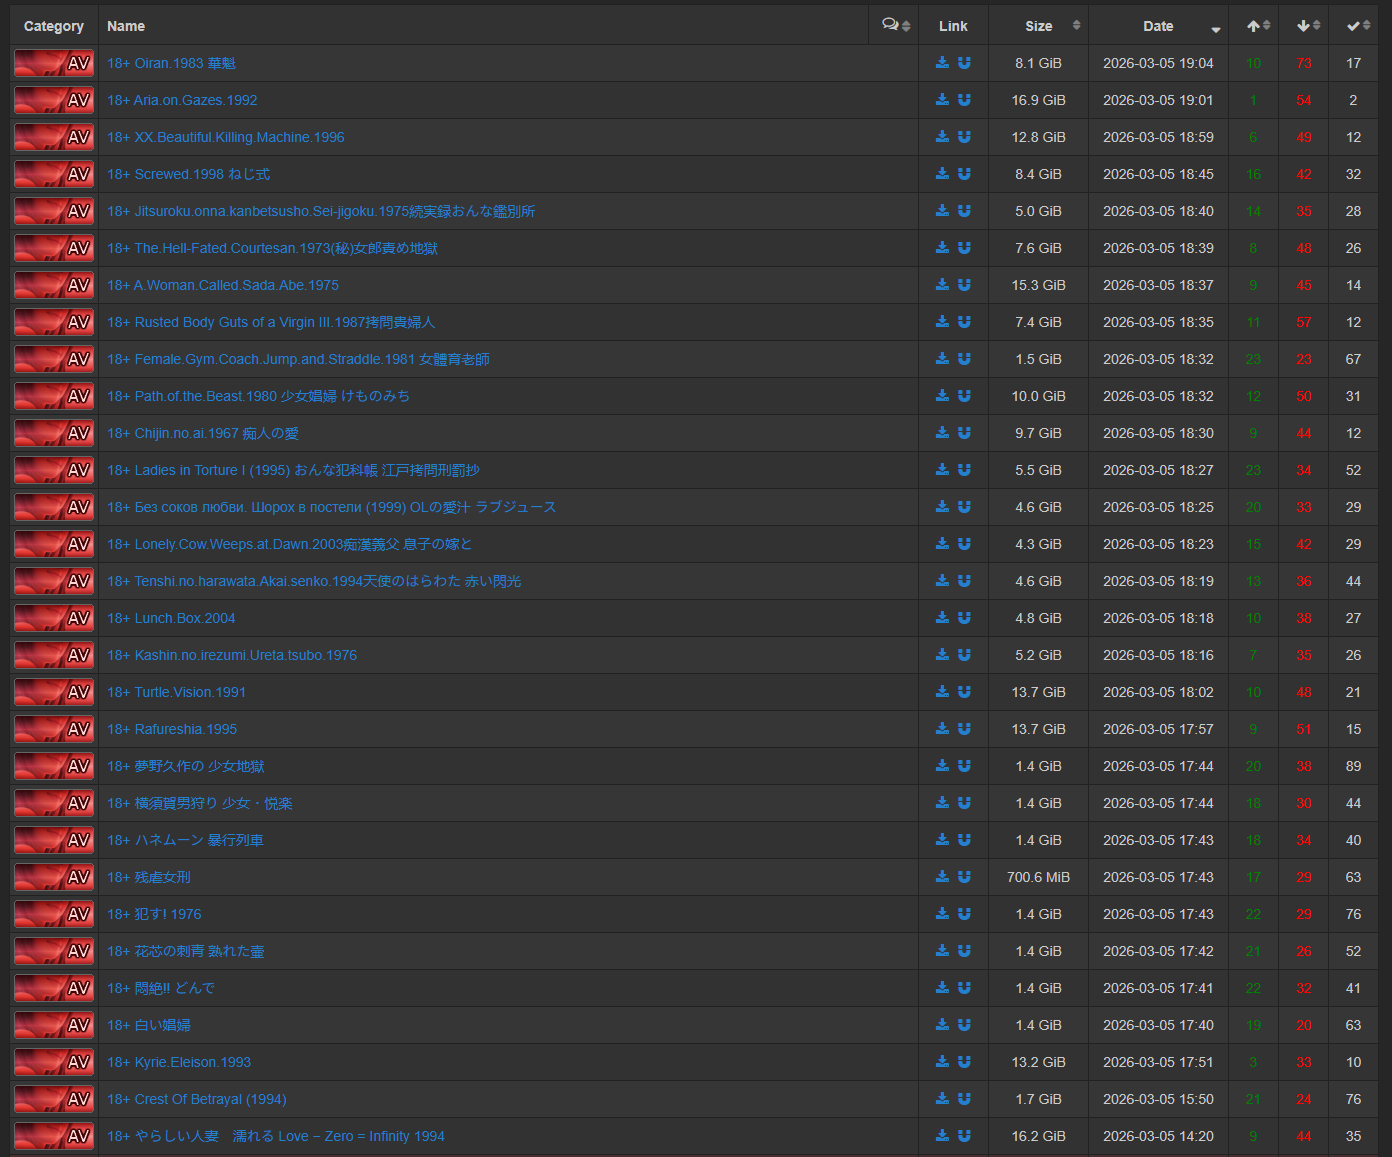This screenshot has width=1392, height=1157.
Task: Click the AV category icon beside Oiran.1983
Action: pyautogui.click(x=54, y=63)
